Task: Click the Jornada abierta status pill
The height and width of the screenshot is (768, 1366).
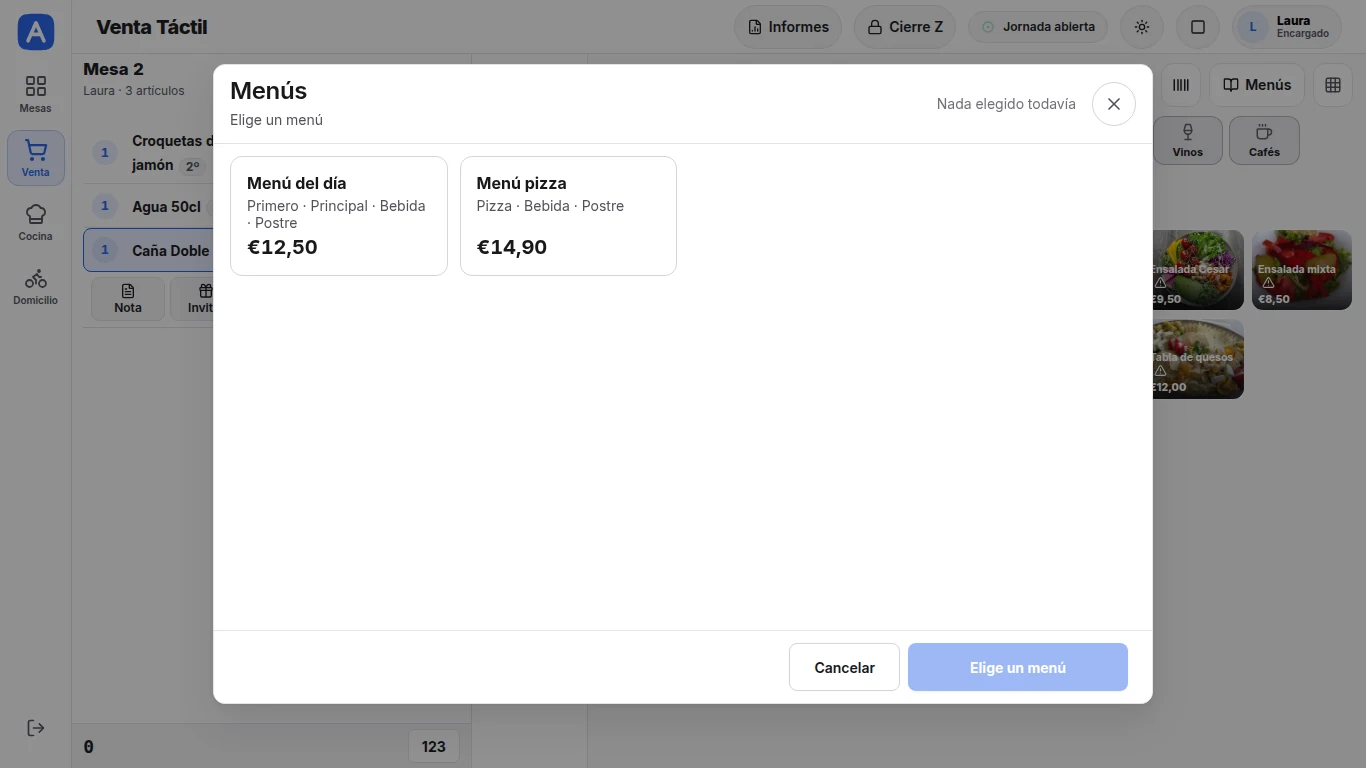Action: [1038, 27]
